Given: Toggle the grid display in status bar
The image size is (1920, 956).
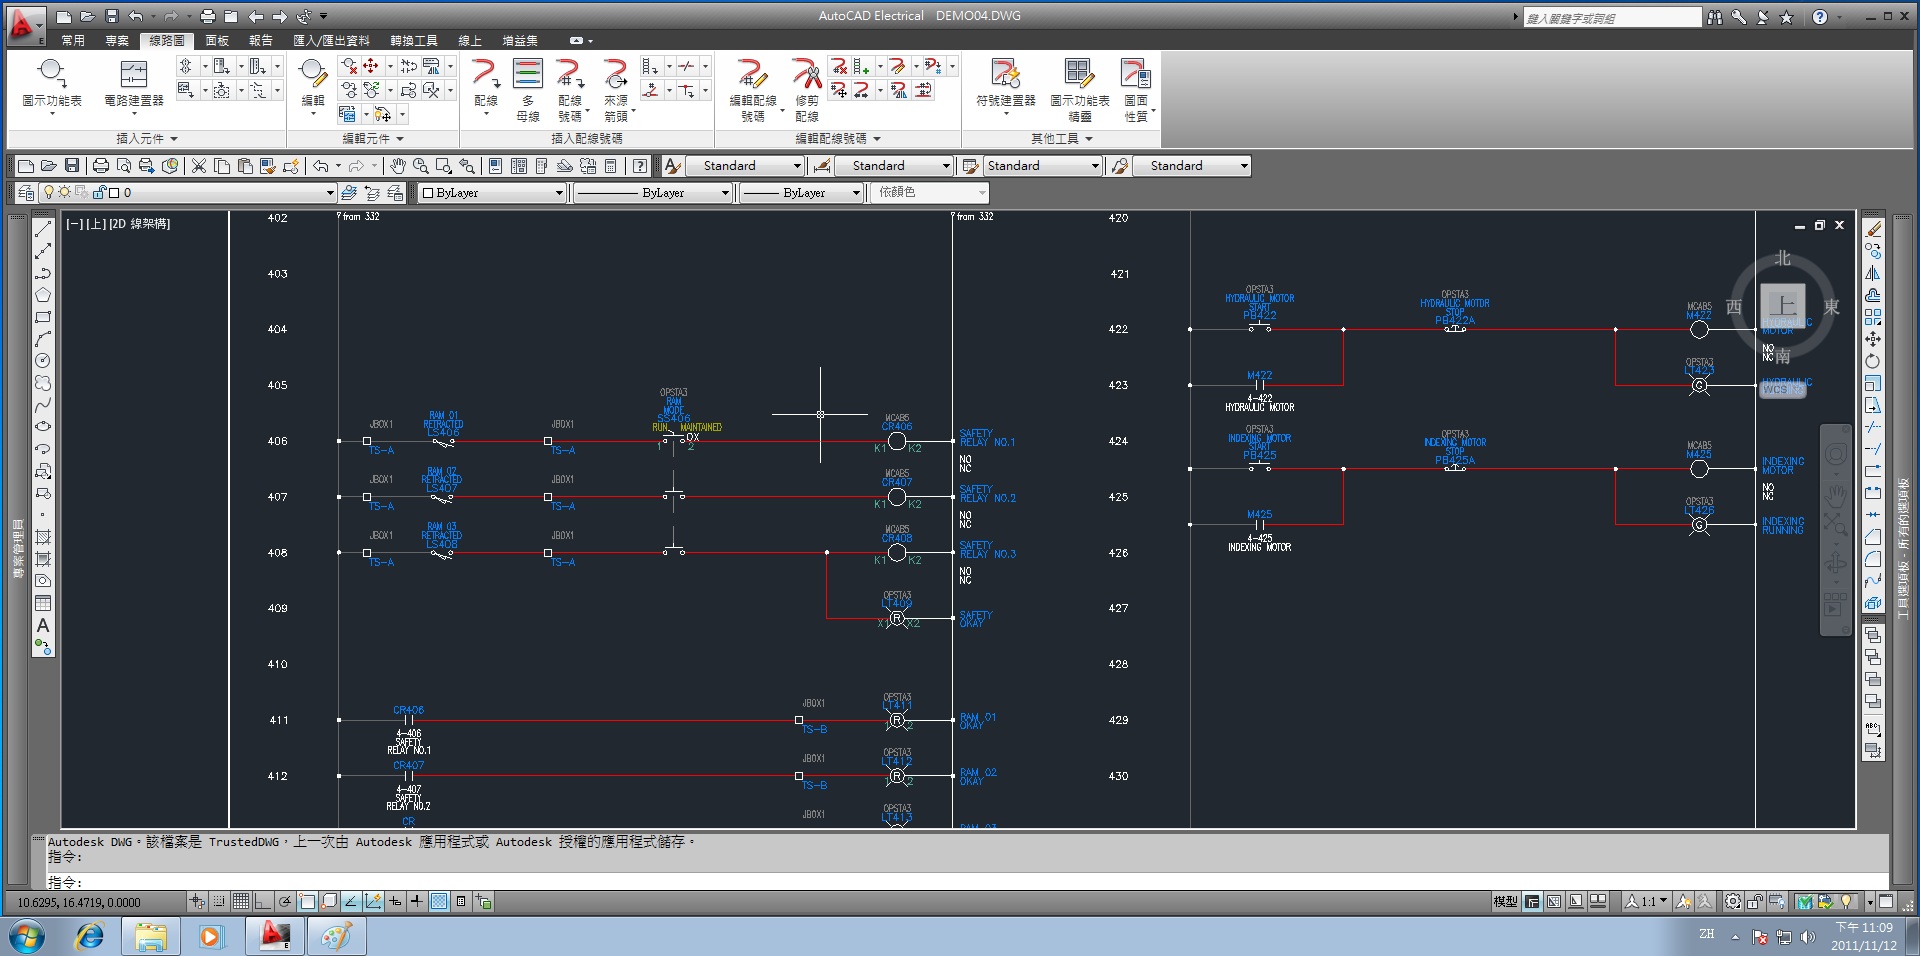Looking at the screenshot, I should point(241,902).
